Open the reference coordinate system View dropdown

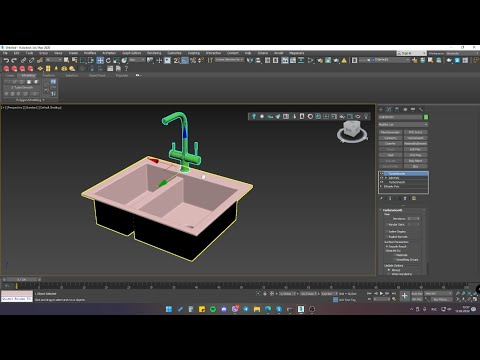[x=137, y=60]
